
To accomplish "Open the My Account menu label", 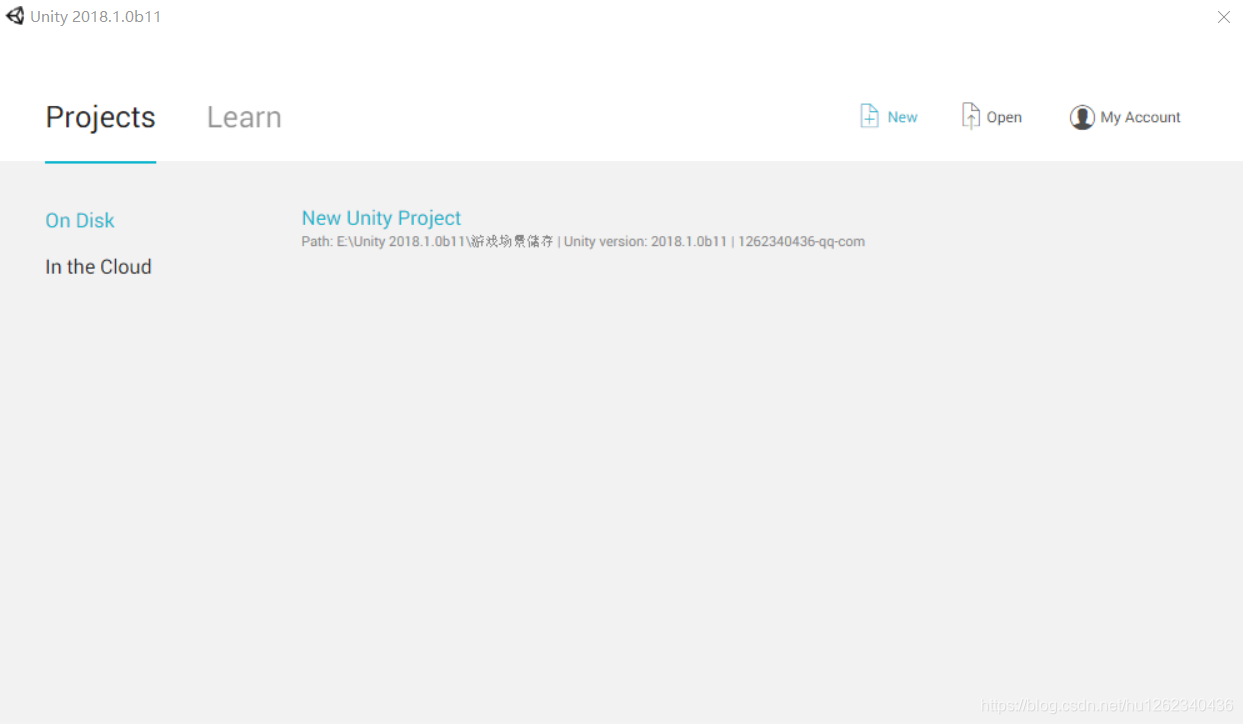I will pos(1140,117).
